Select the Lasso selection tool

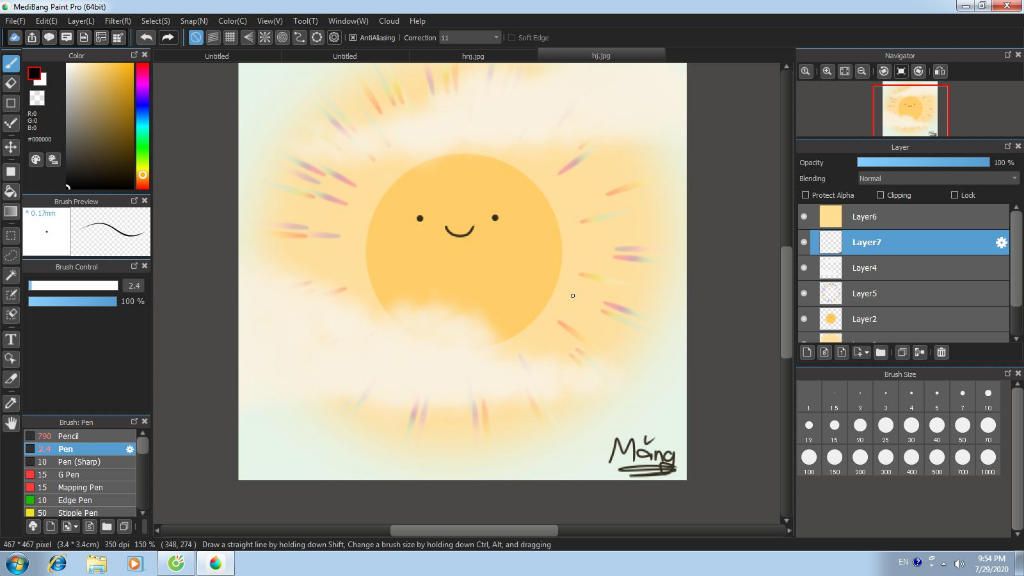11,255
